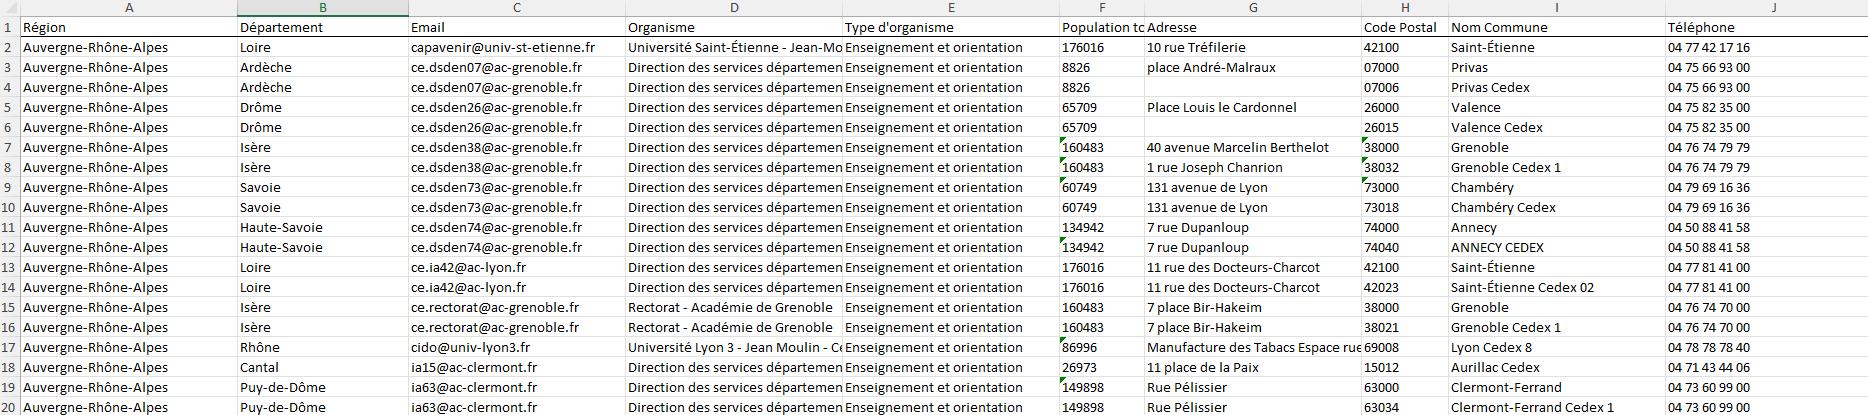Select the Code Postal header cell
Viewport: 1868px width, 415px height.
[x=1405, y=27]
